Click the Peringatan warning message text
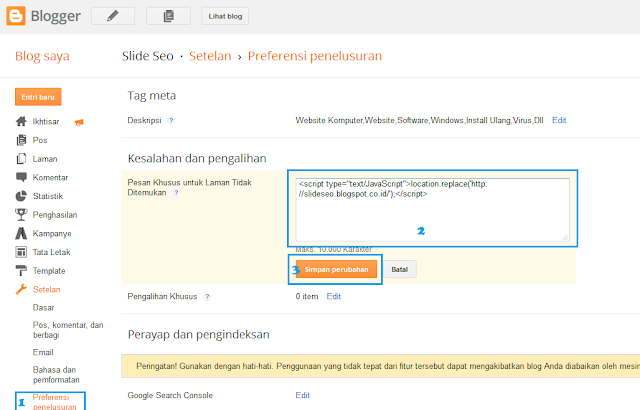This screenshot has width=640, height=410. click(388, 366)
